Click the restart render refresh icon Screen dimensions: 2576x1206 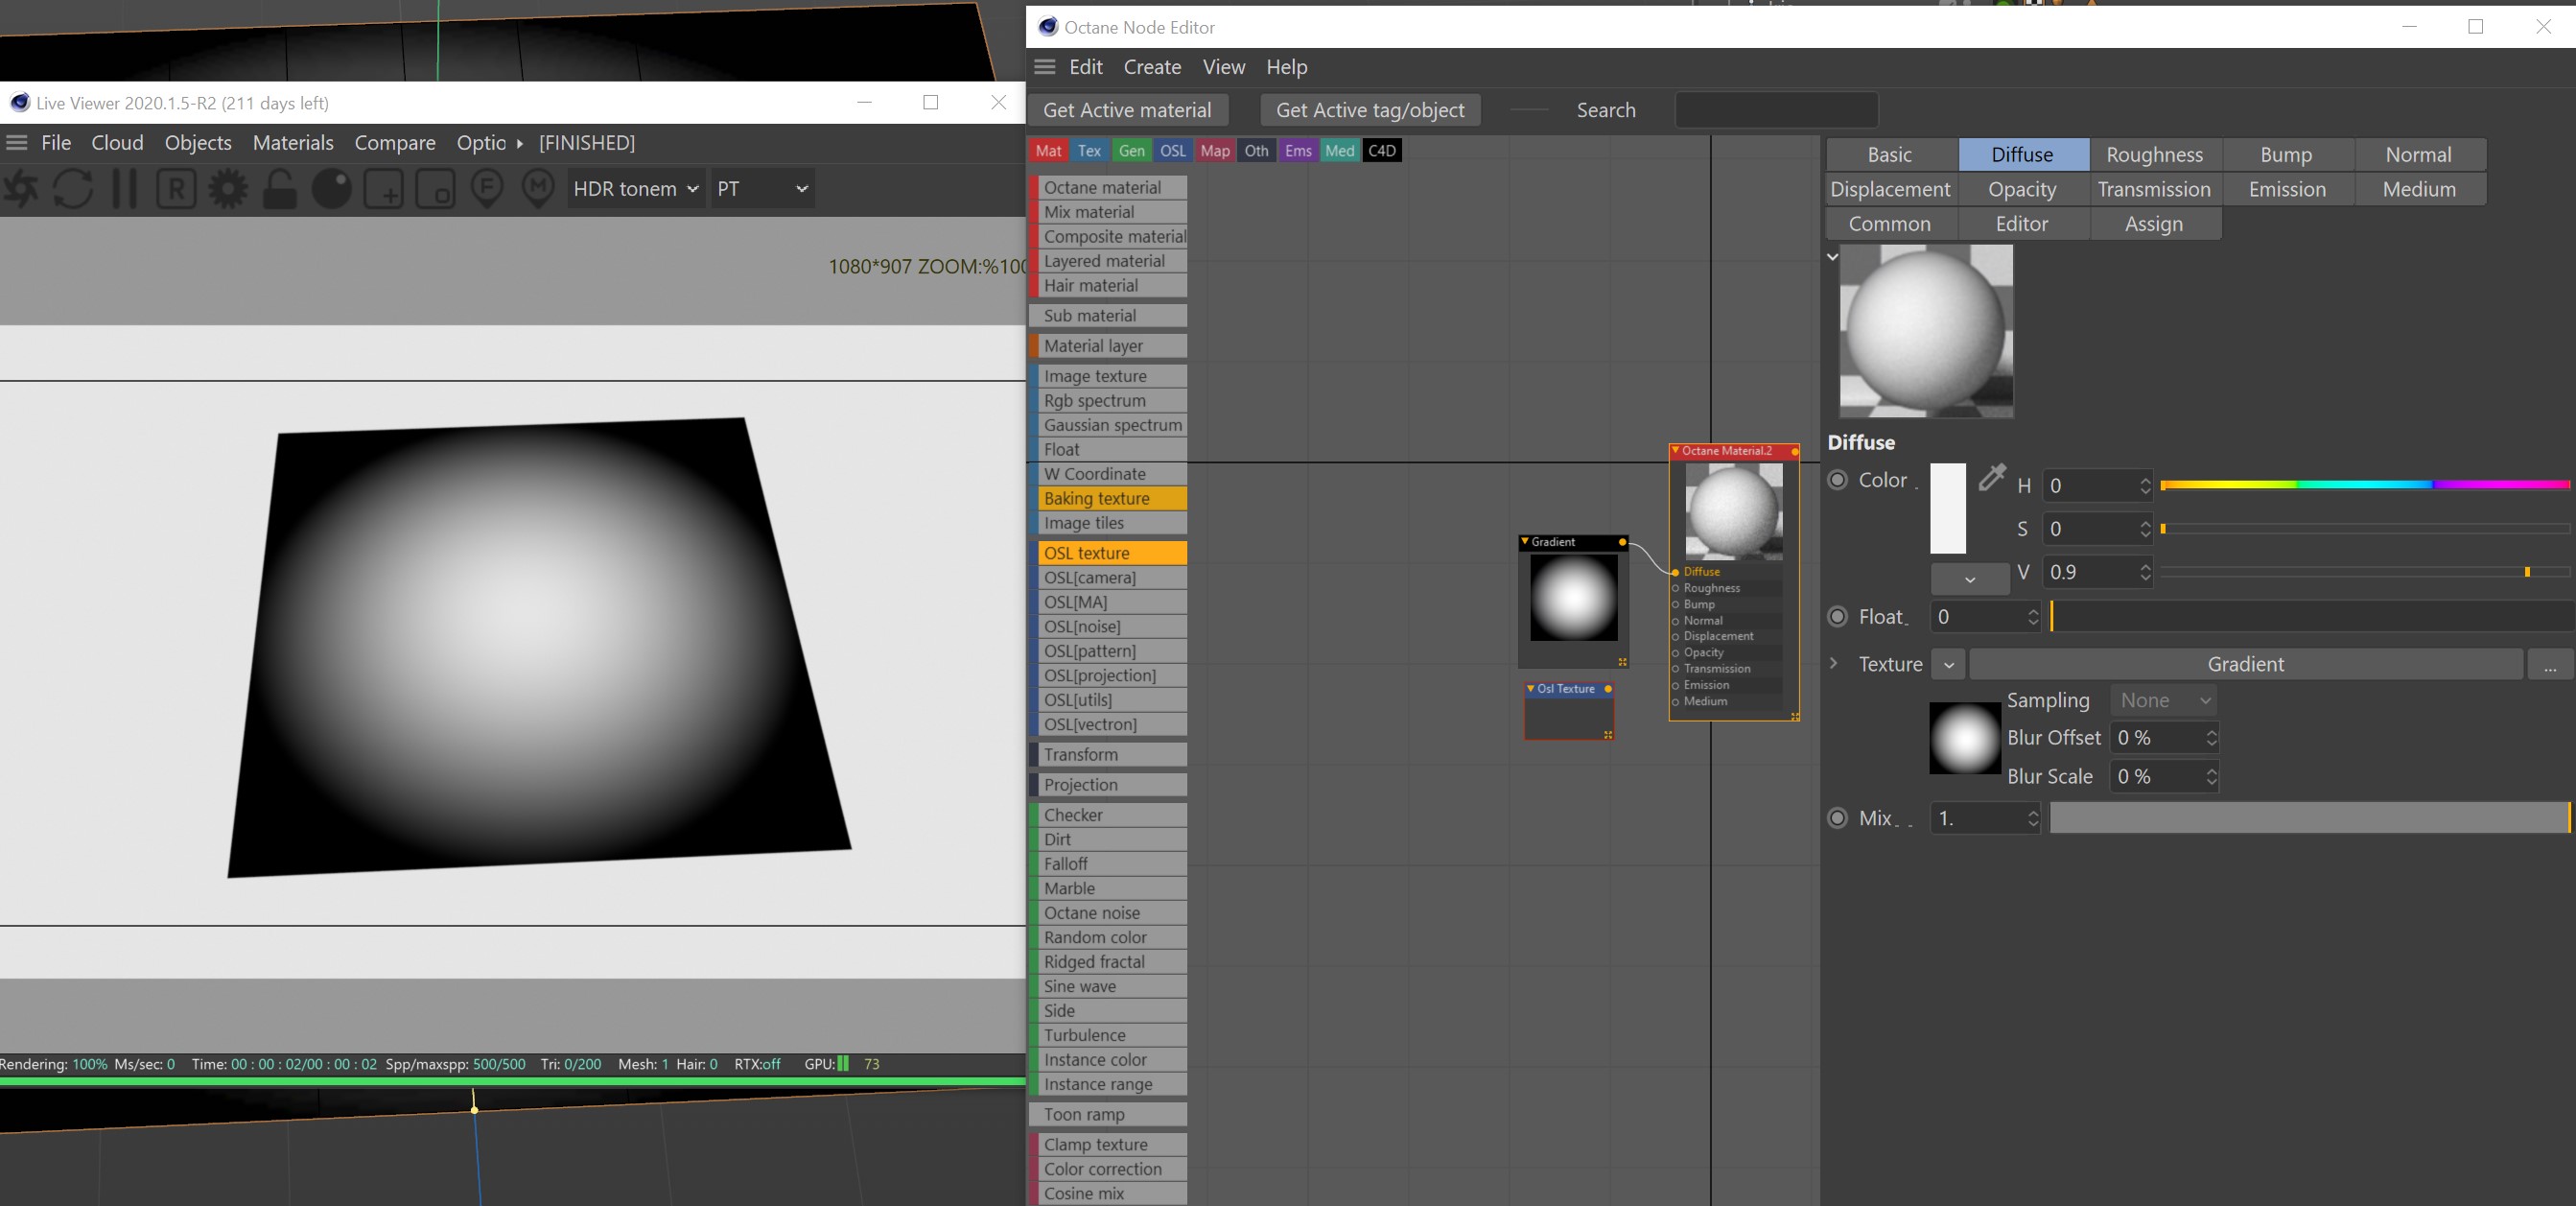coord(73,188)
